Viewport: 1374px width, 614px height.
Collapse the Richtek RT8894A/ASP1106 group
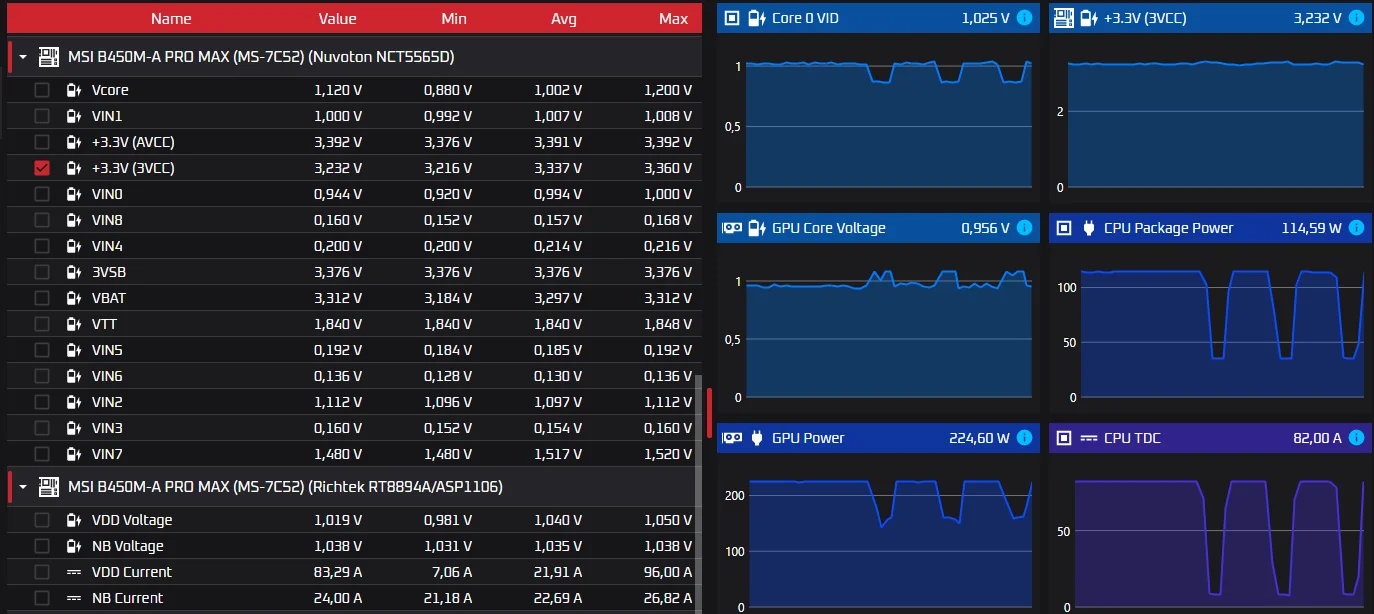tap(22, 487)
